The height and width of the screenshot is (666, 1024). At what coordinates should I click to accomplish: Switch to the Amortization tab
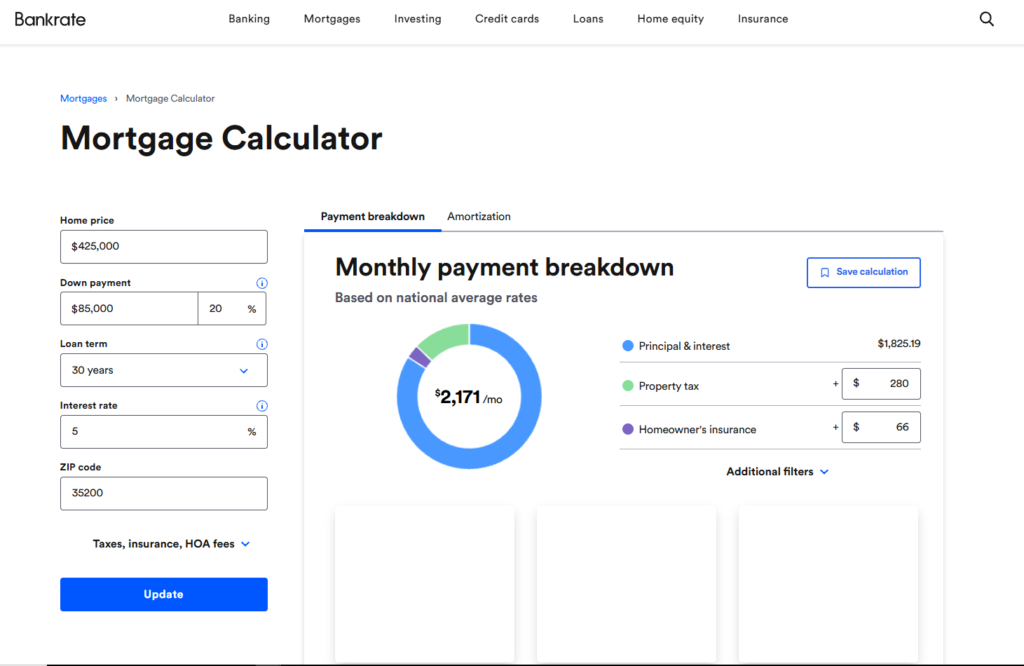[x=479, y=216]
